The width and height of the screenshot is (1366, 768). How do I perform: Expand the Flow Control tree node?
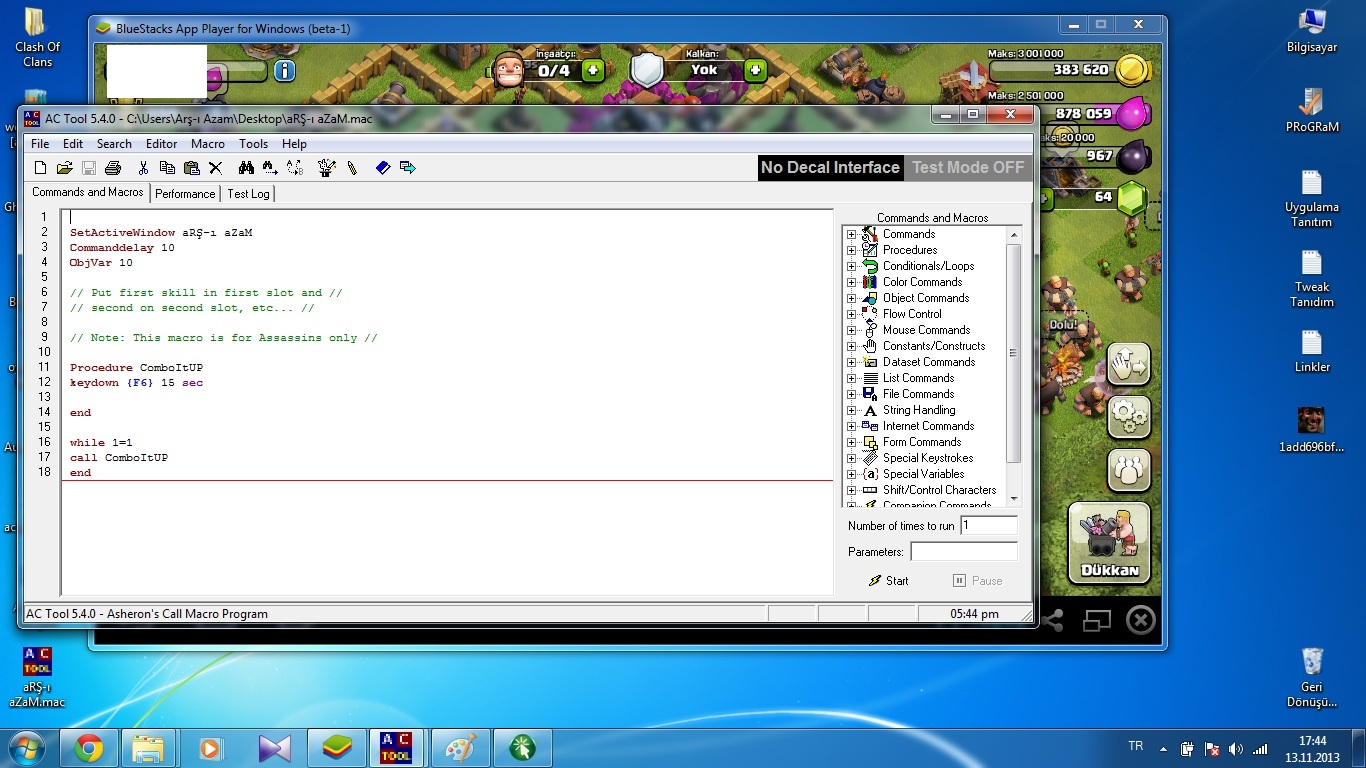pos(852,315)
